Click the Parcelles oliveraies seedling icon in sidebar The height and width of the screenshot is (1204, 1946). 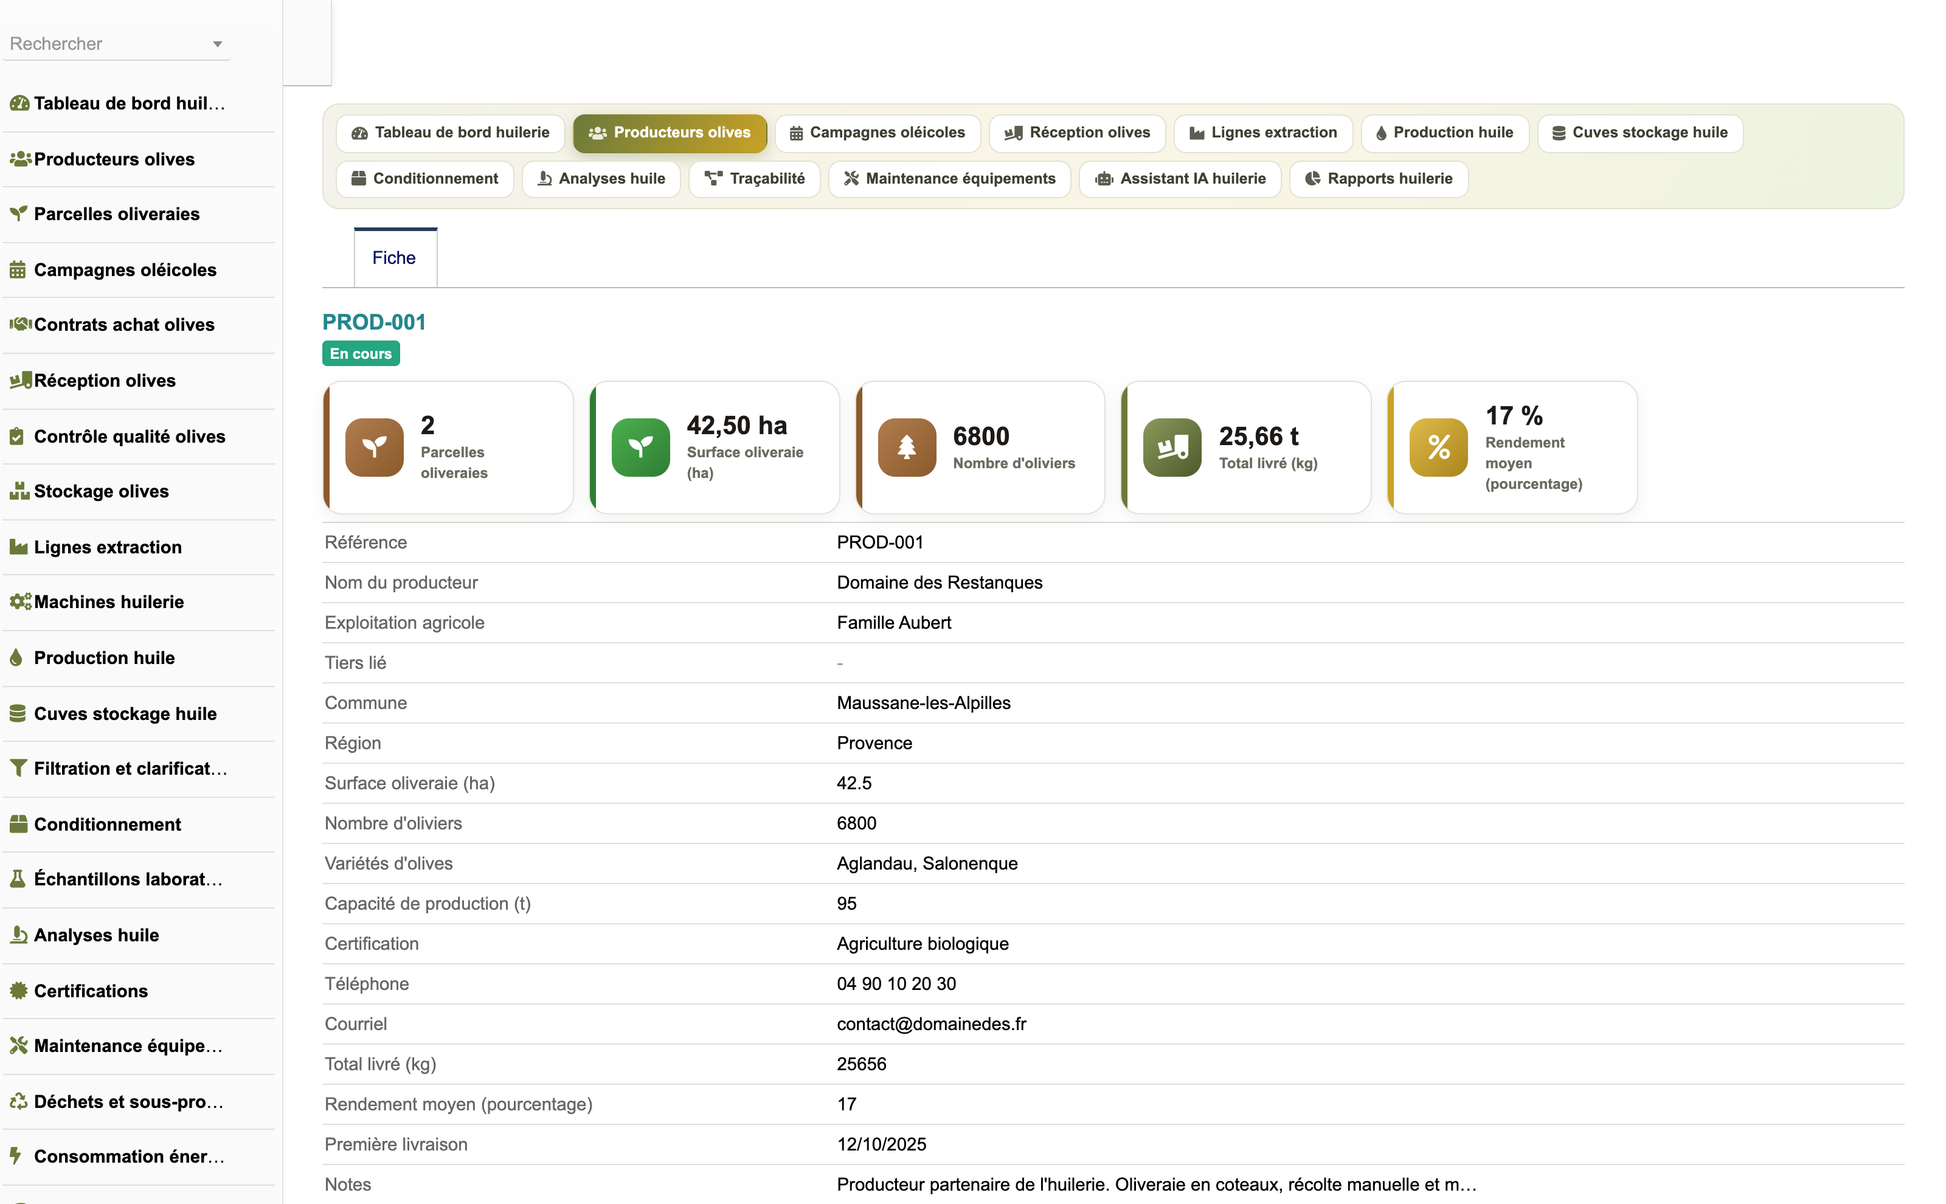[x=18, y=214]
